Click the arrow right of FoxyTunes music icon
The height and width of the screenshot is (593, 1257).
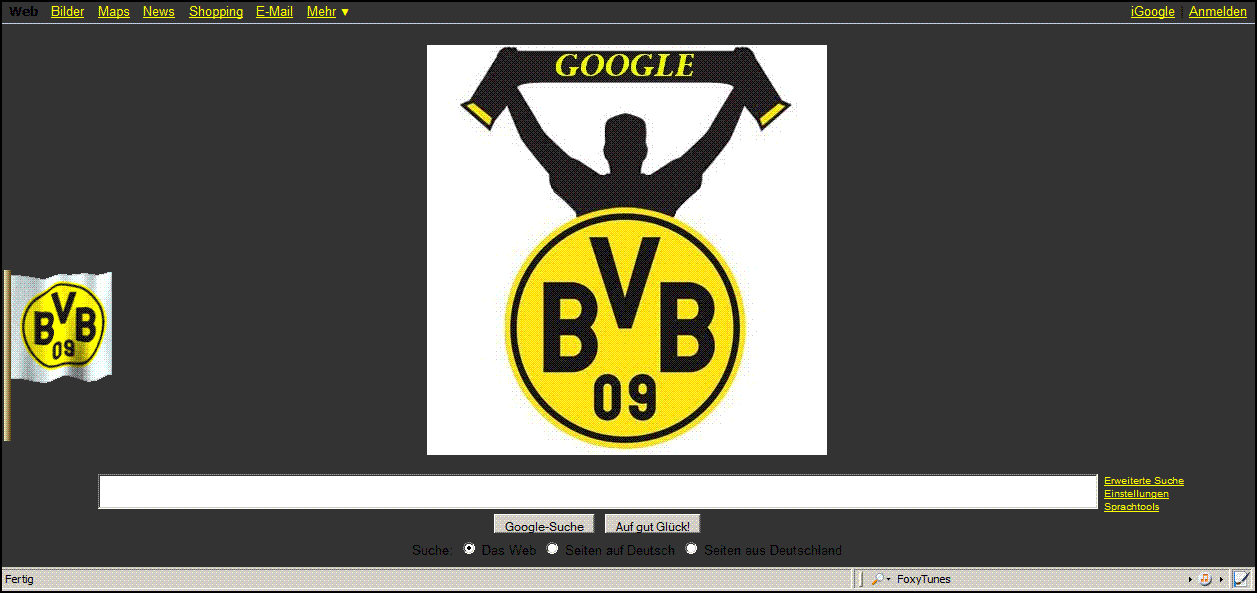1221,580
